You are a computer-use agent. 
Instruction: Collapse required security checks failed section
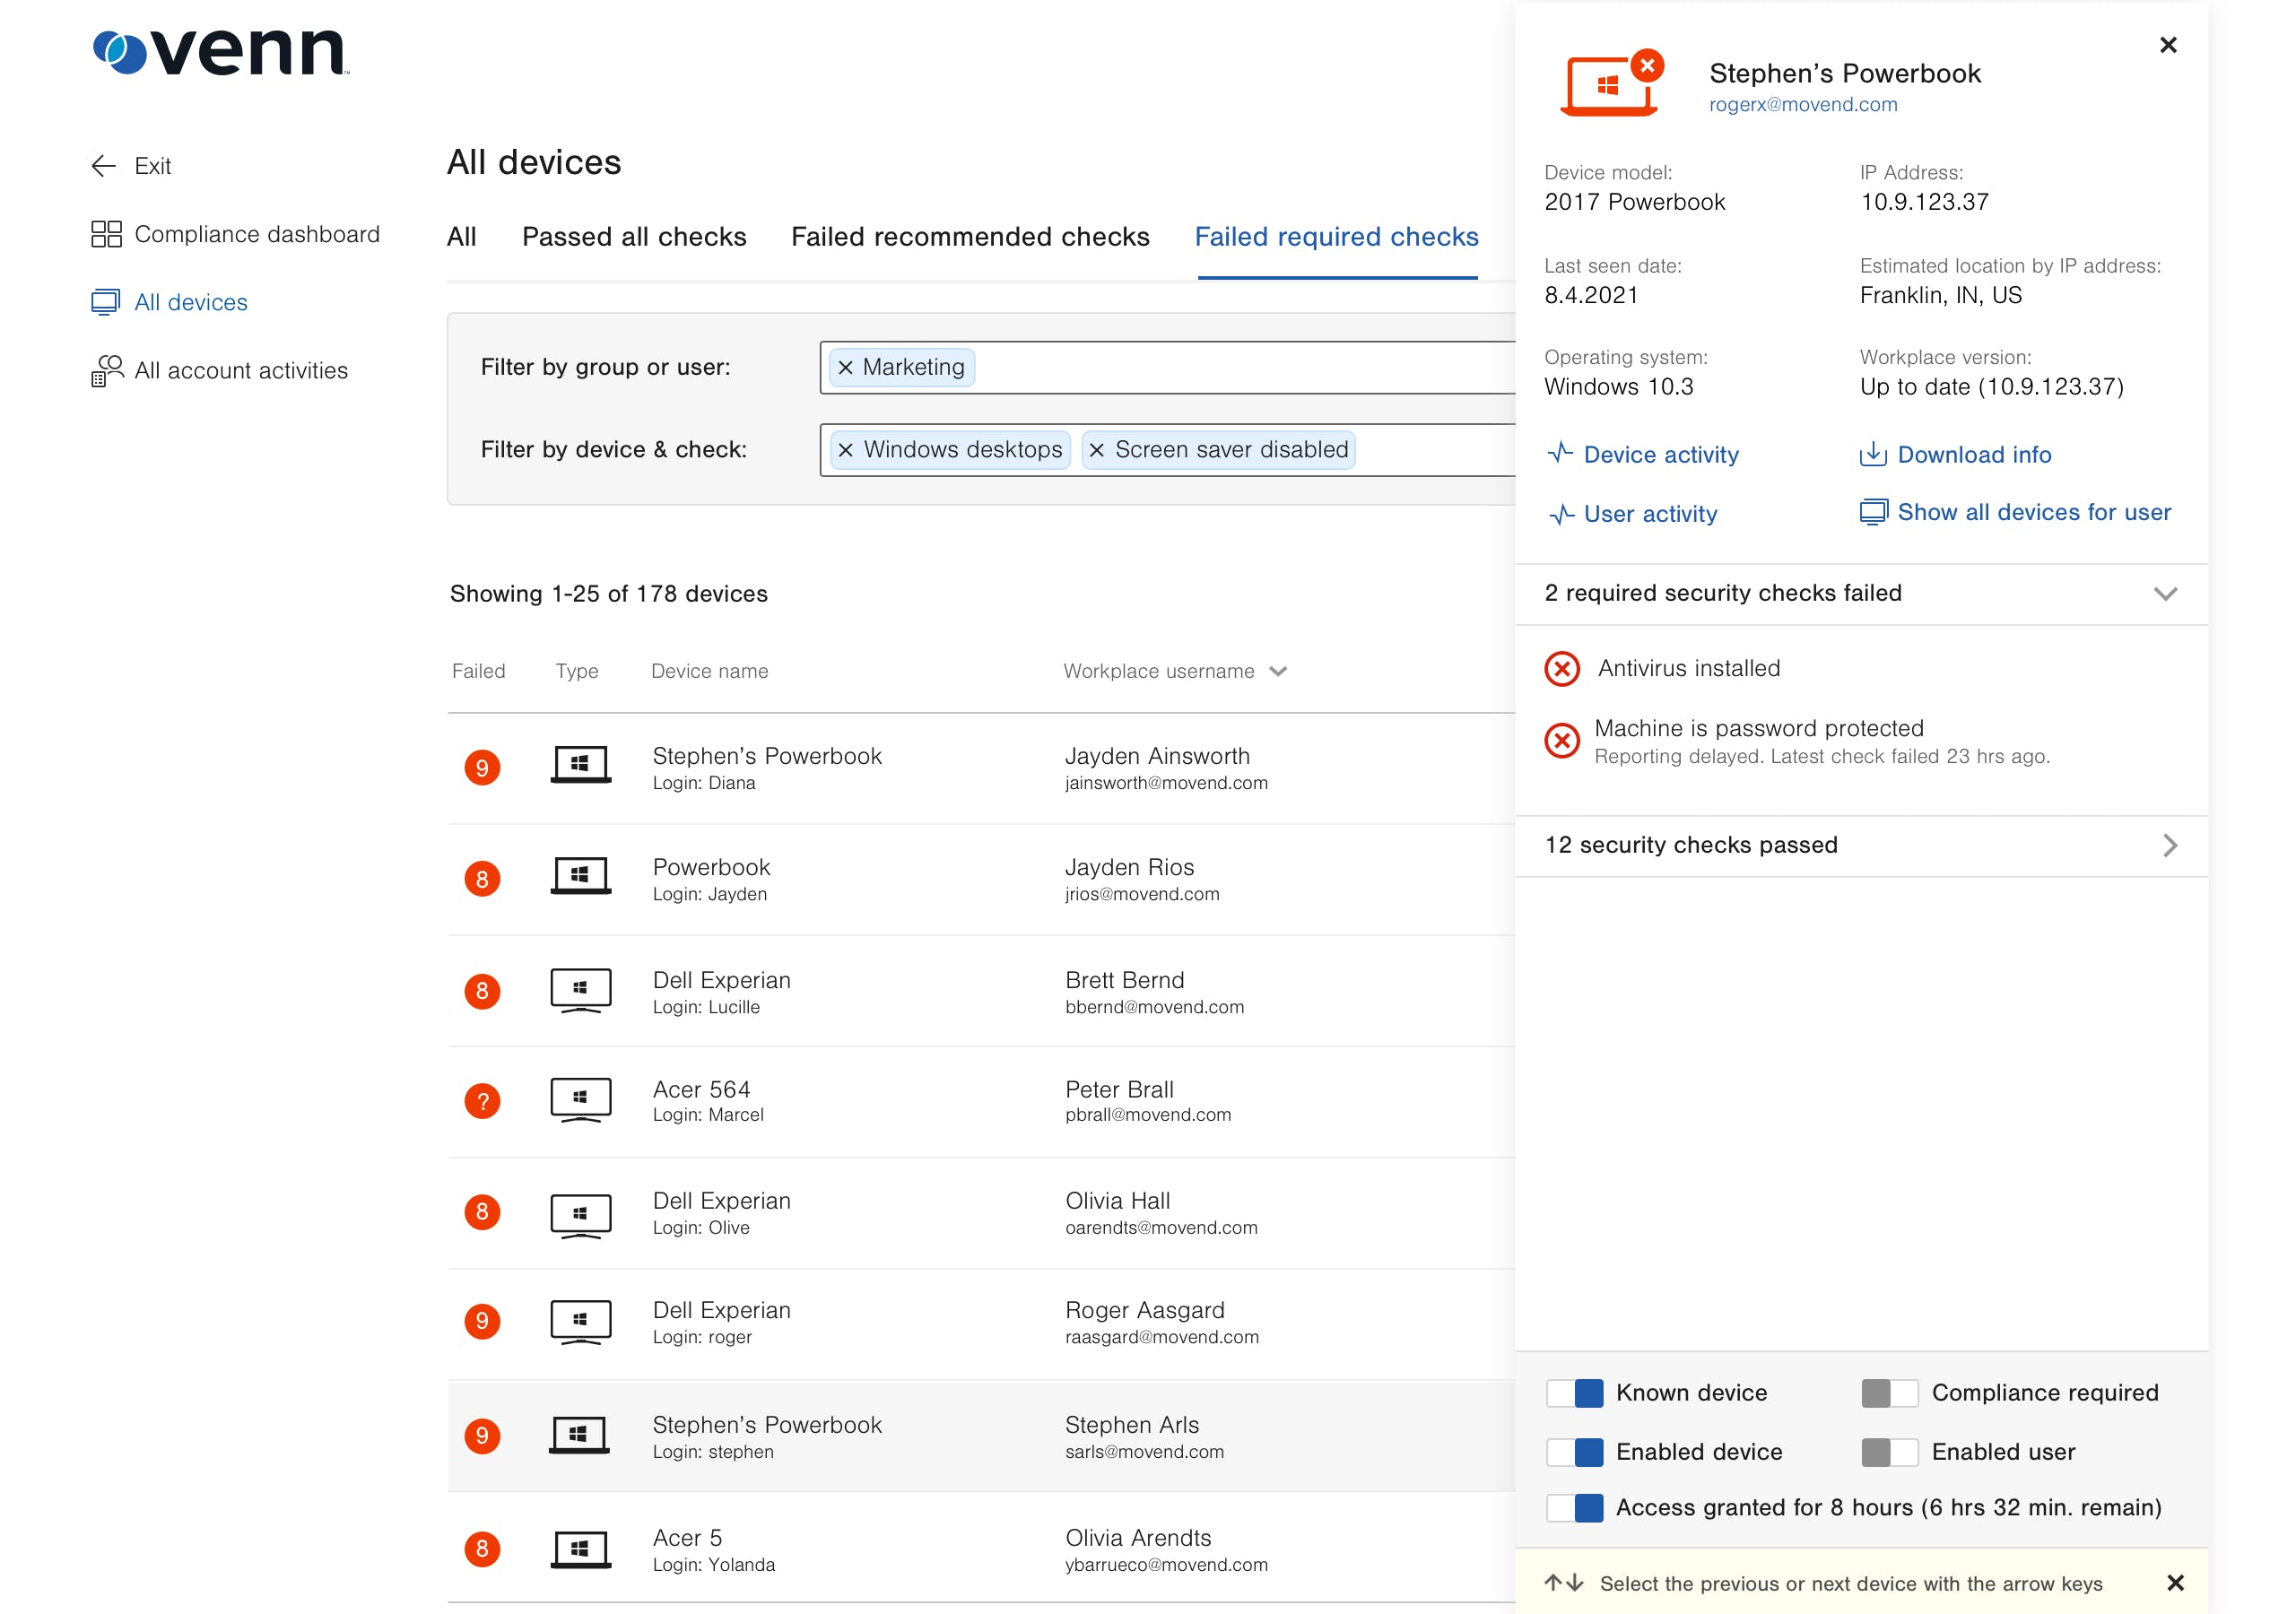(2164, 594)
